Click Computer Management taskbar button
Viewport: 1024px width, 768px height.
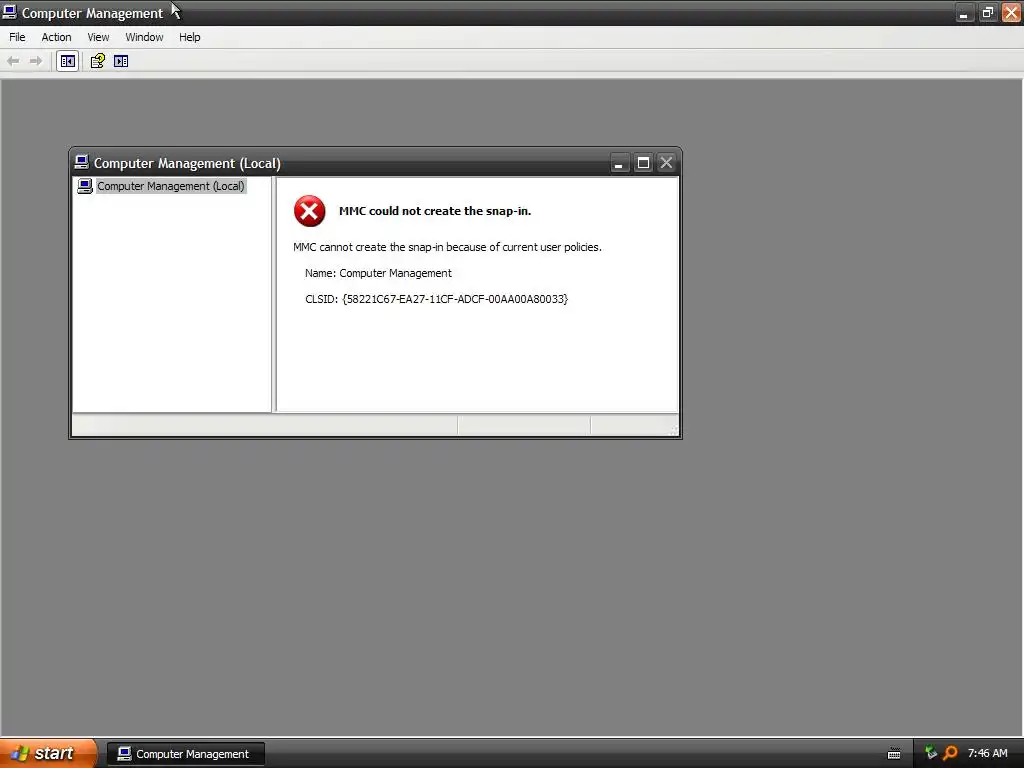click(186, 754)
